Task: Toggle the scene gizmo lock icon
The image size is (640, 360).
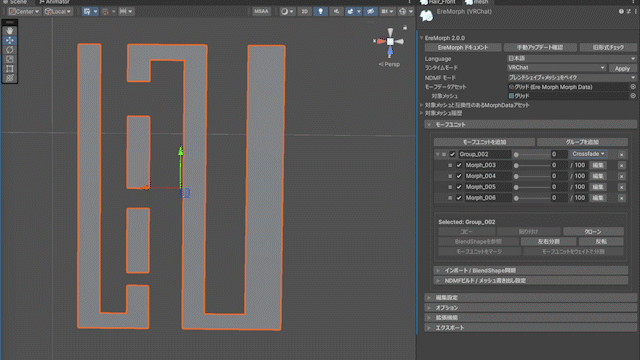Action: (405, 28)
